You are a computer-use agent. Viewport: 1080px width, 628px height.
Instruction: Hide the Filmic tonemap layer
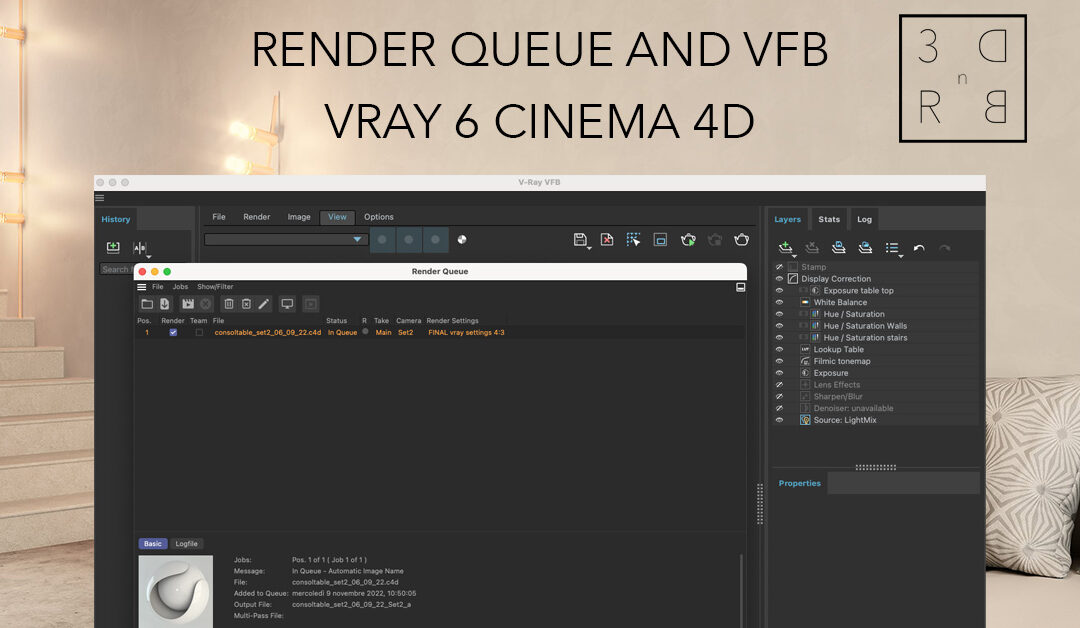[779, 361]
